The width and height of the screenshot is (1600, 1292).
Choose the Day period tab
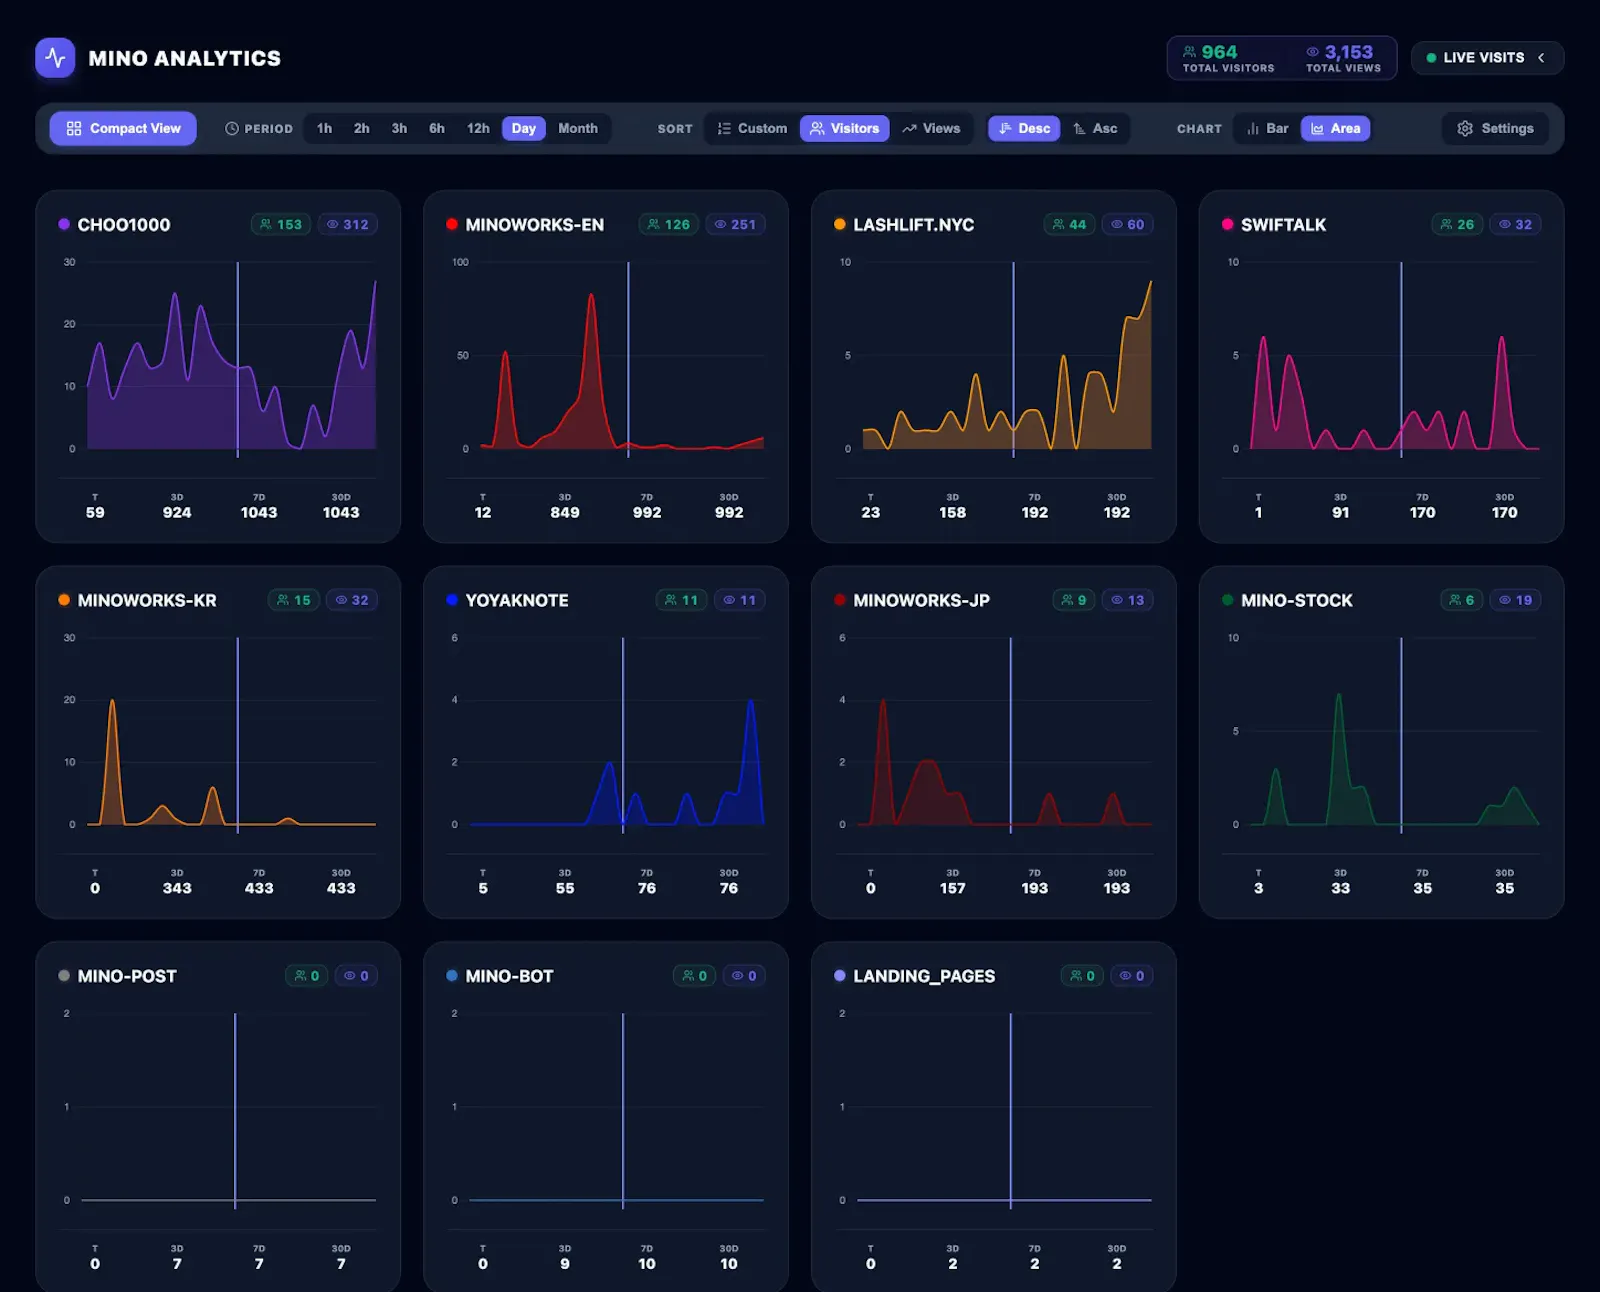pos(524,128)
